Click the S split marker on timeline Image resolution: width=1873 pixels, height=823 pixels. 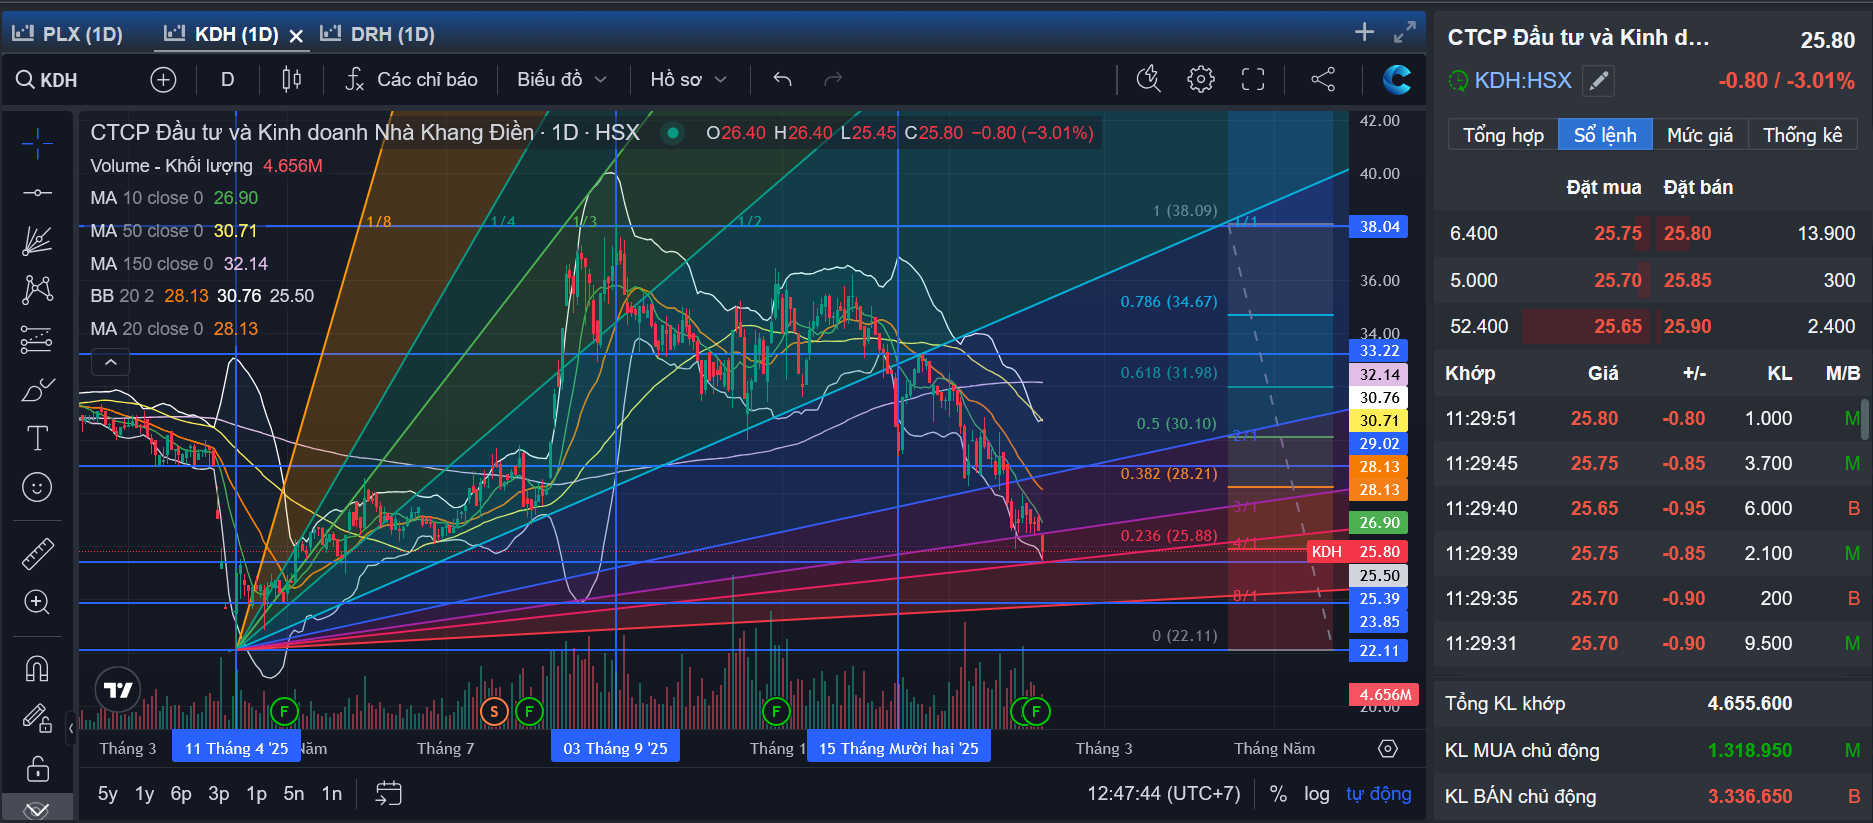pyautogui.click(x=494, y=712)
